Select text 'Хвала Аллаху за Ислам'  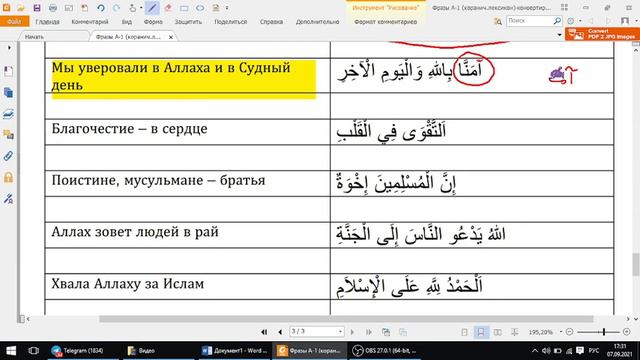coord(127,284)
